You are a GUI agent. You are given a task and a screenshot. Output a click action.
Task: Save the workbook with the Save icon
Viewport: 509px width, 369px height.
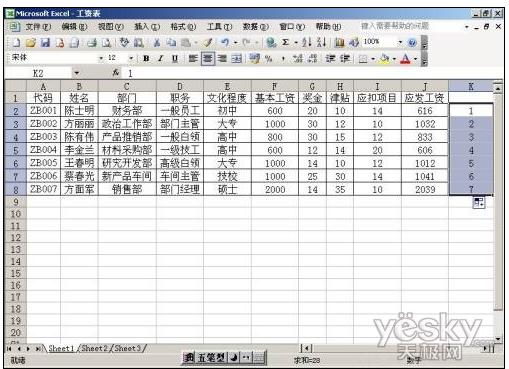(45, 43)
